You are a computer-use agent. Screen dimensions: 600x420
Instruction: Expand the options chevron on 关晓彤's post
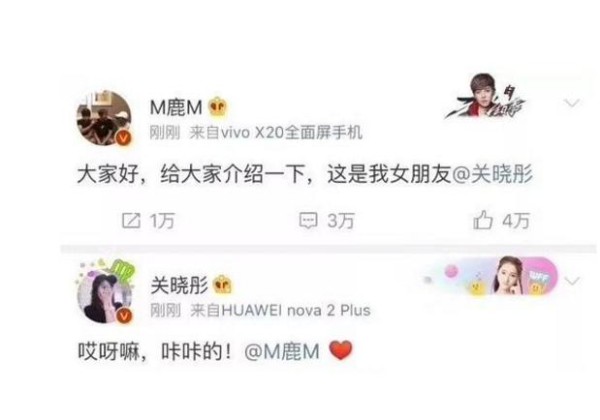click(x=572, y=282)
